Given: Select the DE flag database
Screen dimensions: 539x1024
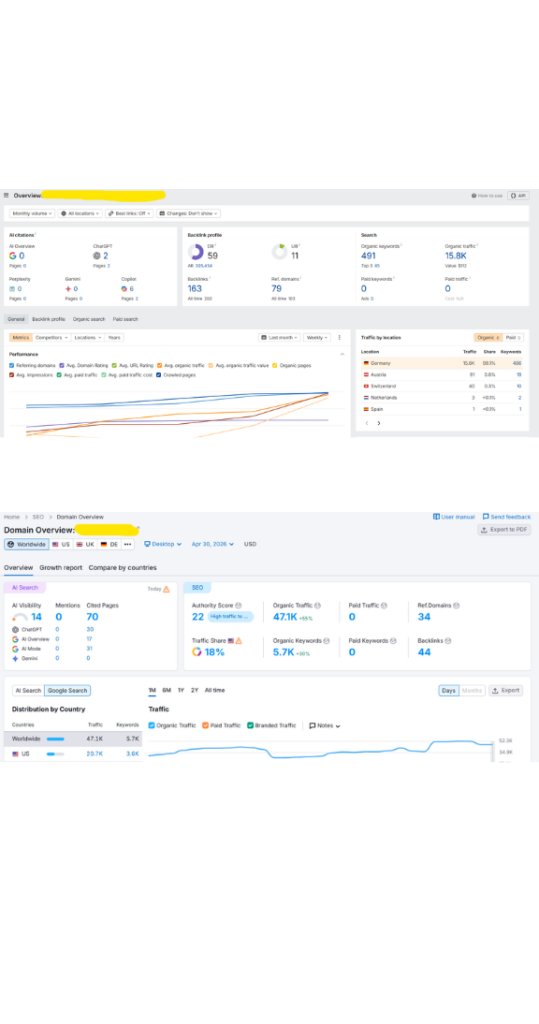Looking at the screenshot, I should [109, 544].
